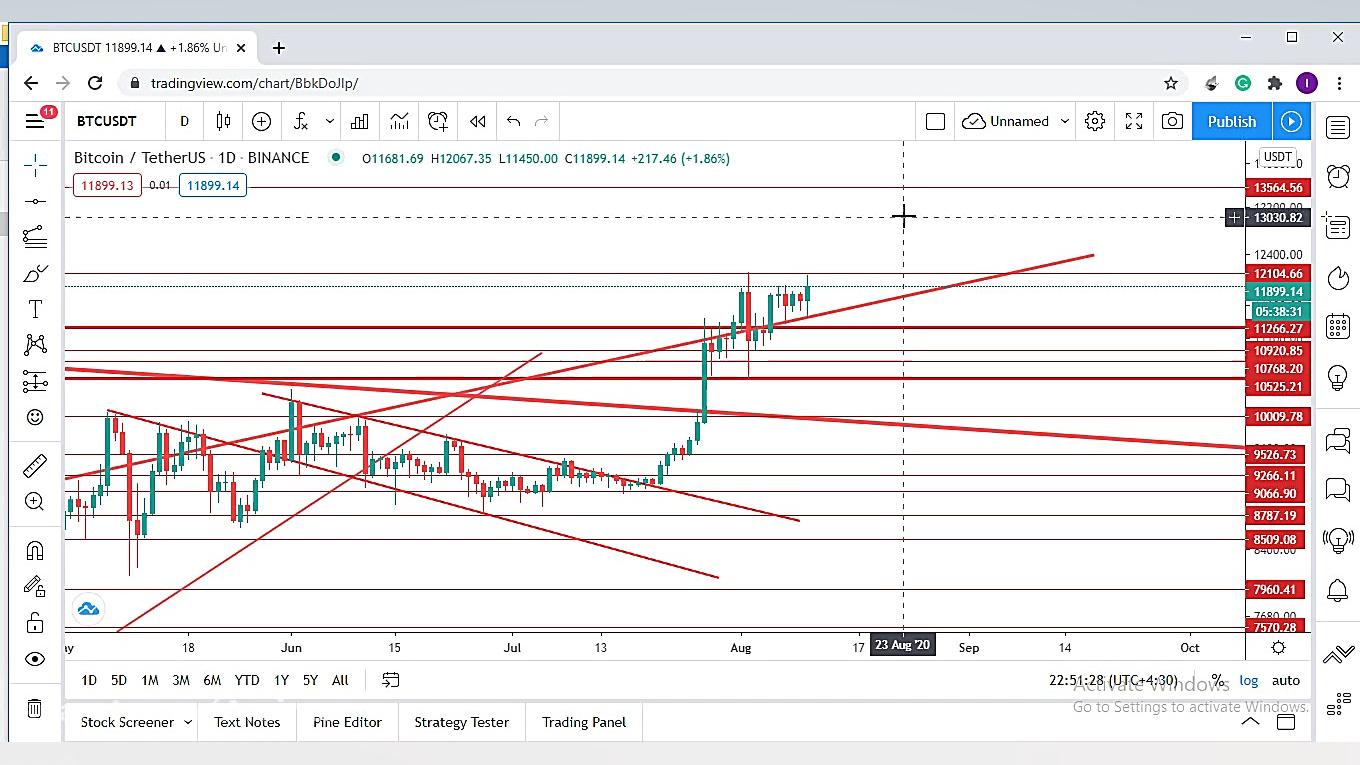
Task: Open the candle chart style selector
Action: tap(223, 121)
